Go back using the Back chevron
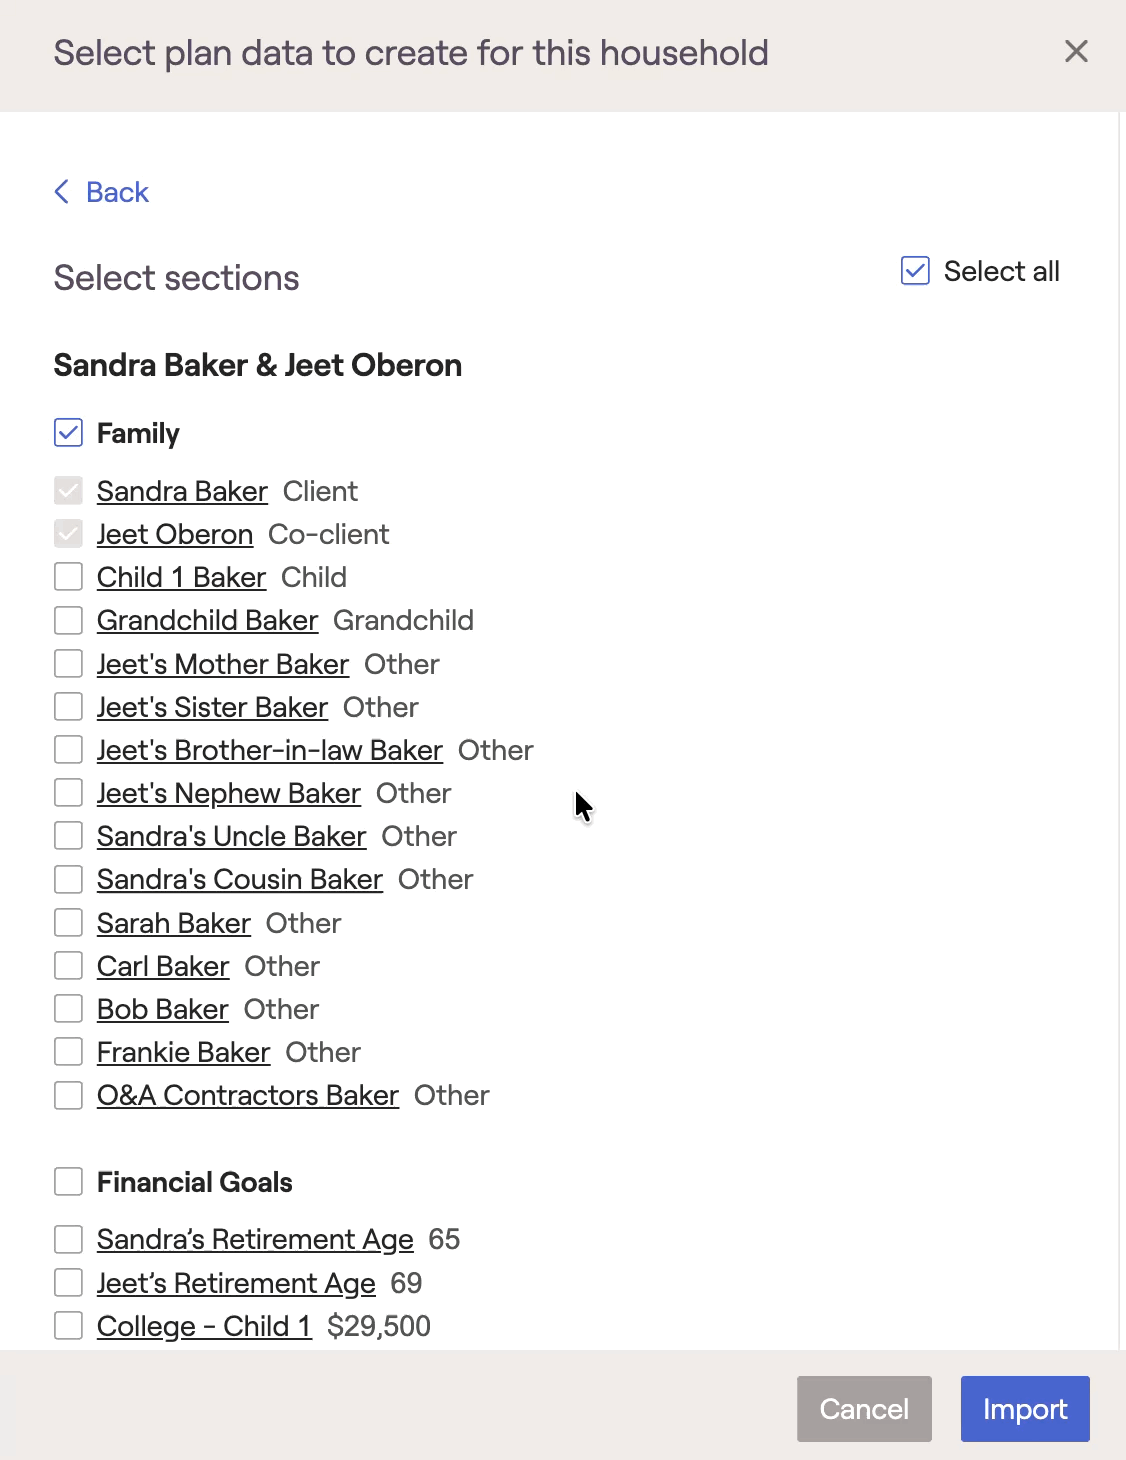The height and width of the screenshot is (1460, 1126). (x=63, y=192)
